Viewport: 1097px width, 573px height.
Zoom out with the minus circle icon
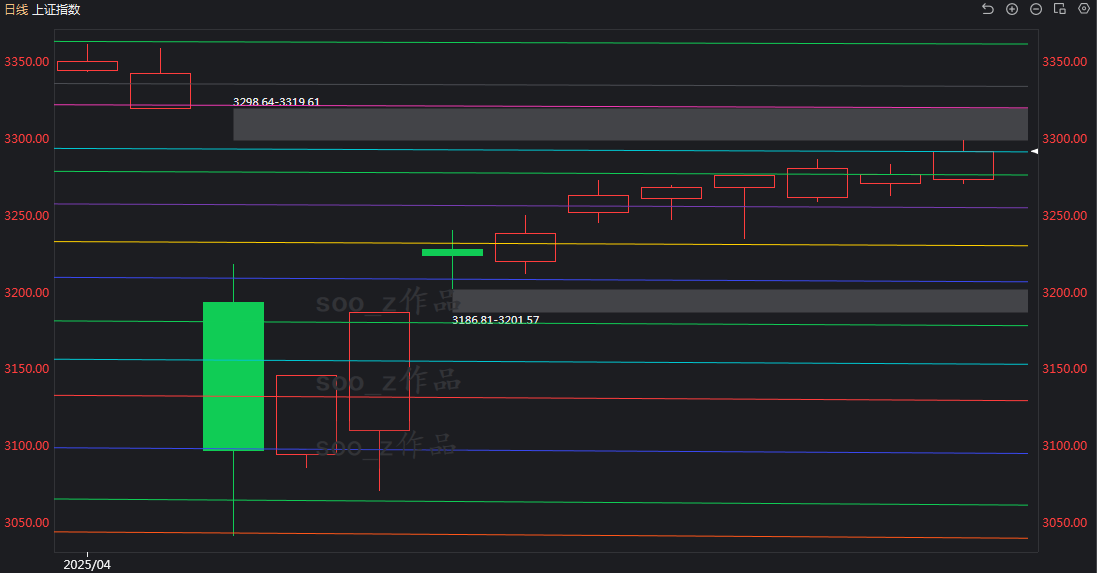1036,9
